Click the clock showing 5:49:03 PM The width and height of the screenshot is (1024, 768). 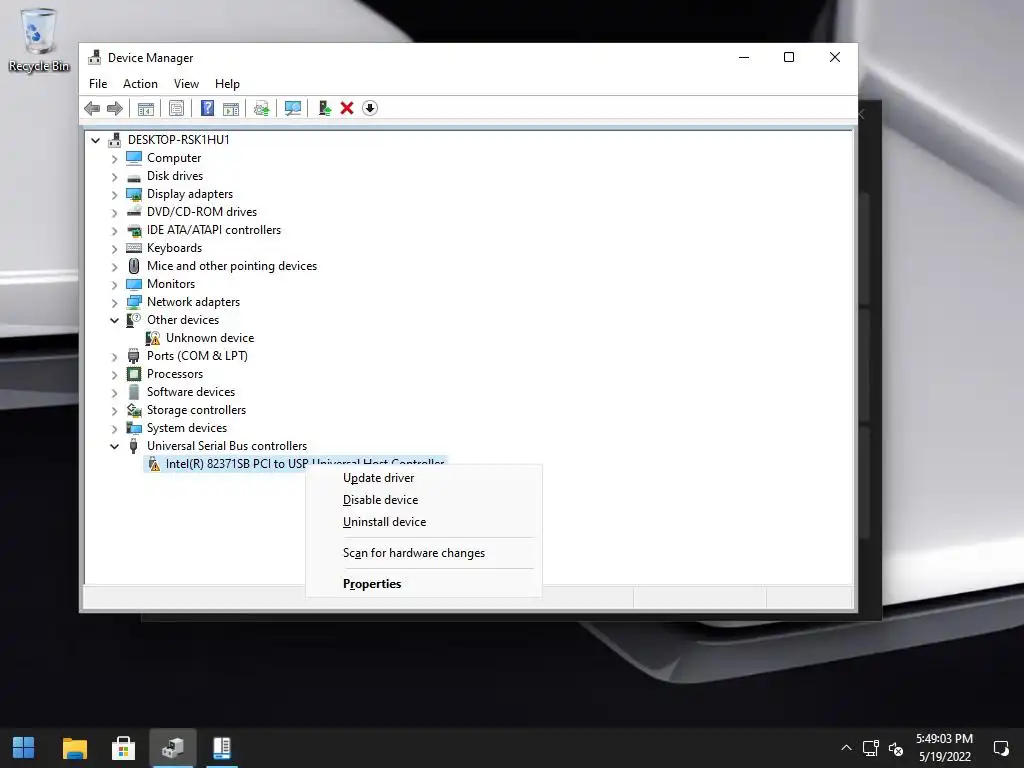pos(944,739)
